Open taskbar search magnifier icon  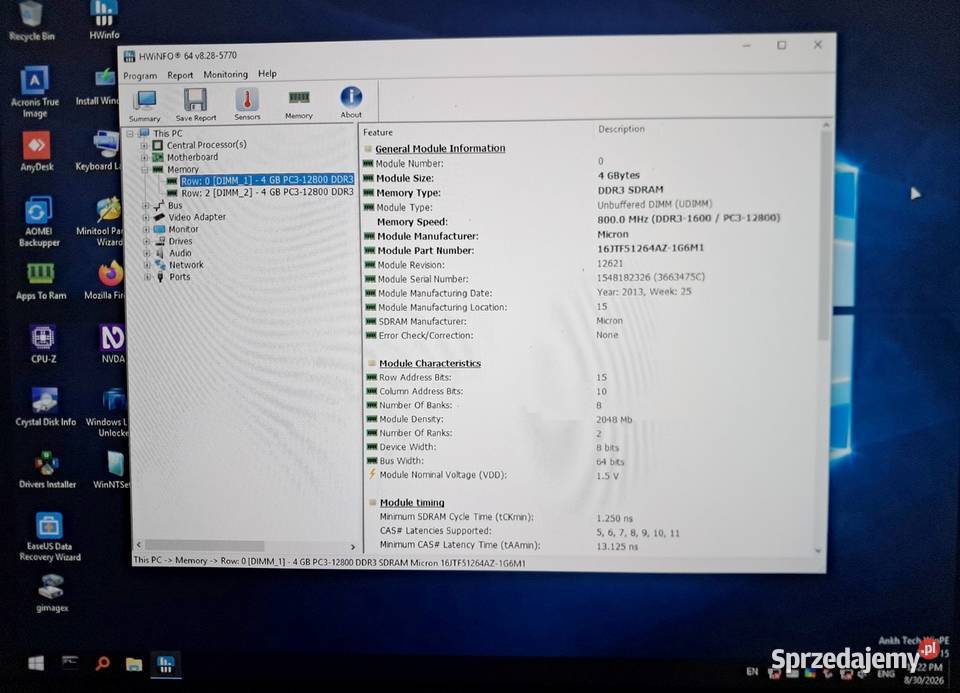pos(102,663)
